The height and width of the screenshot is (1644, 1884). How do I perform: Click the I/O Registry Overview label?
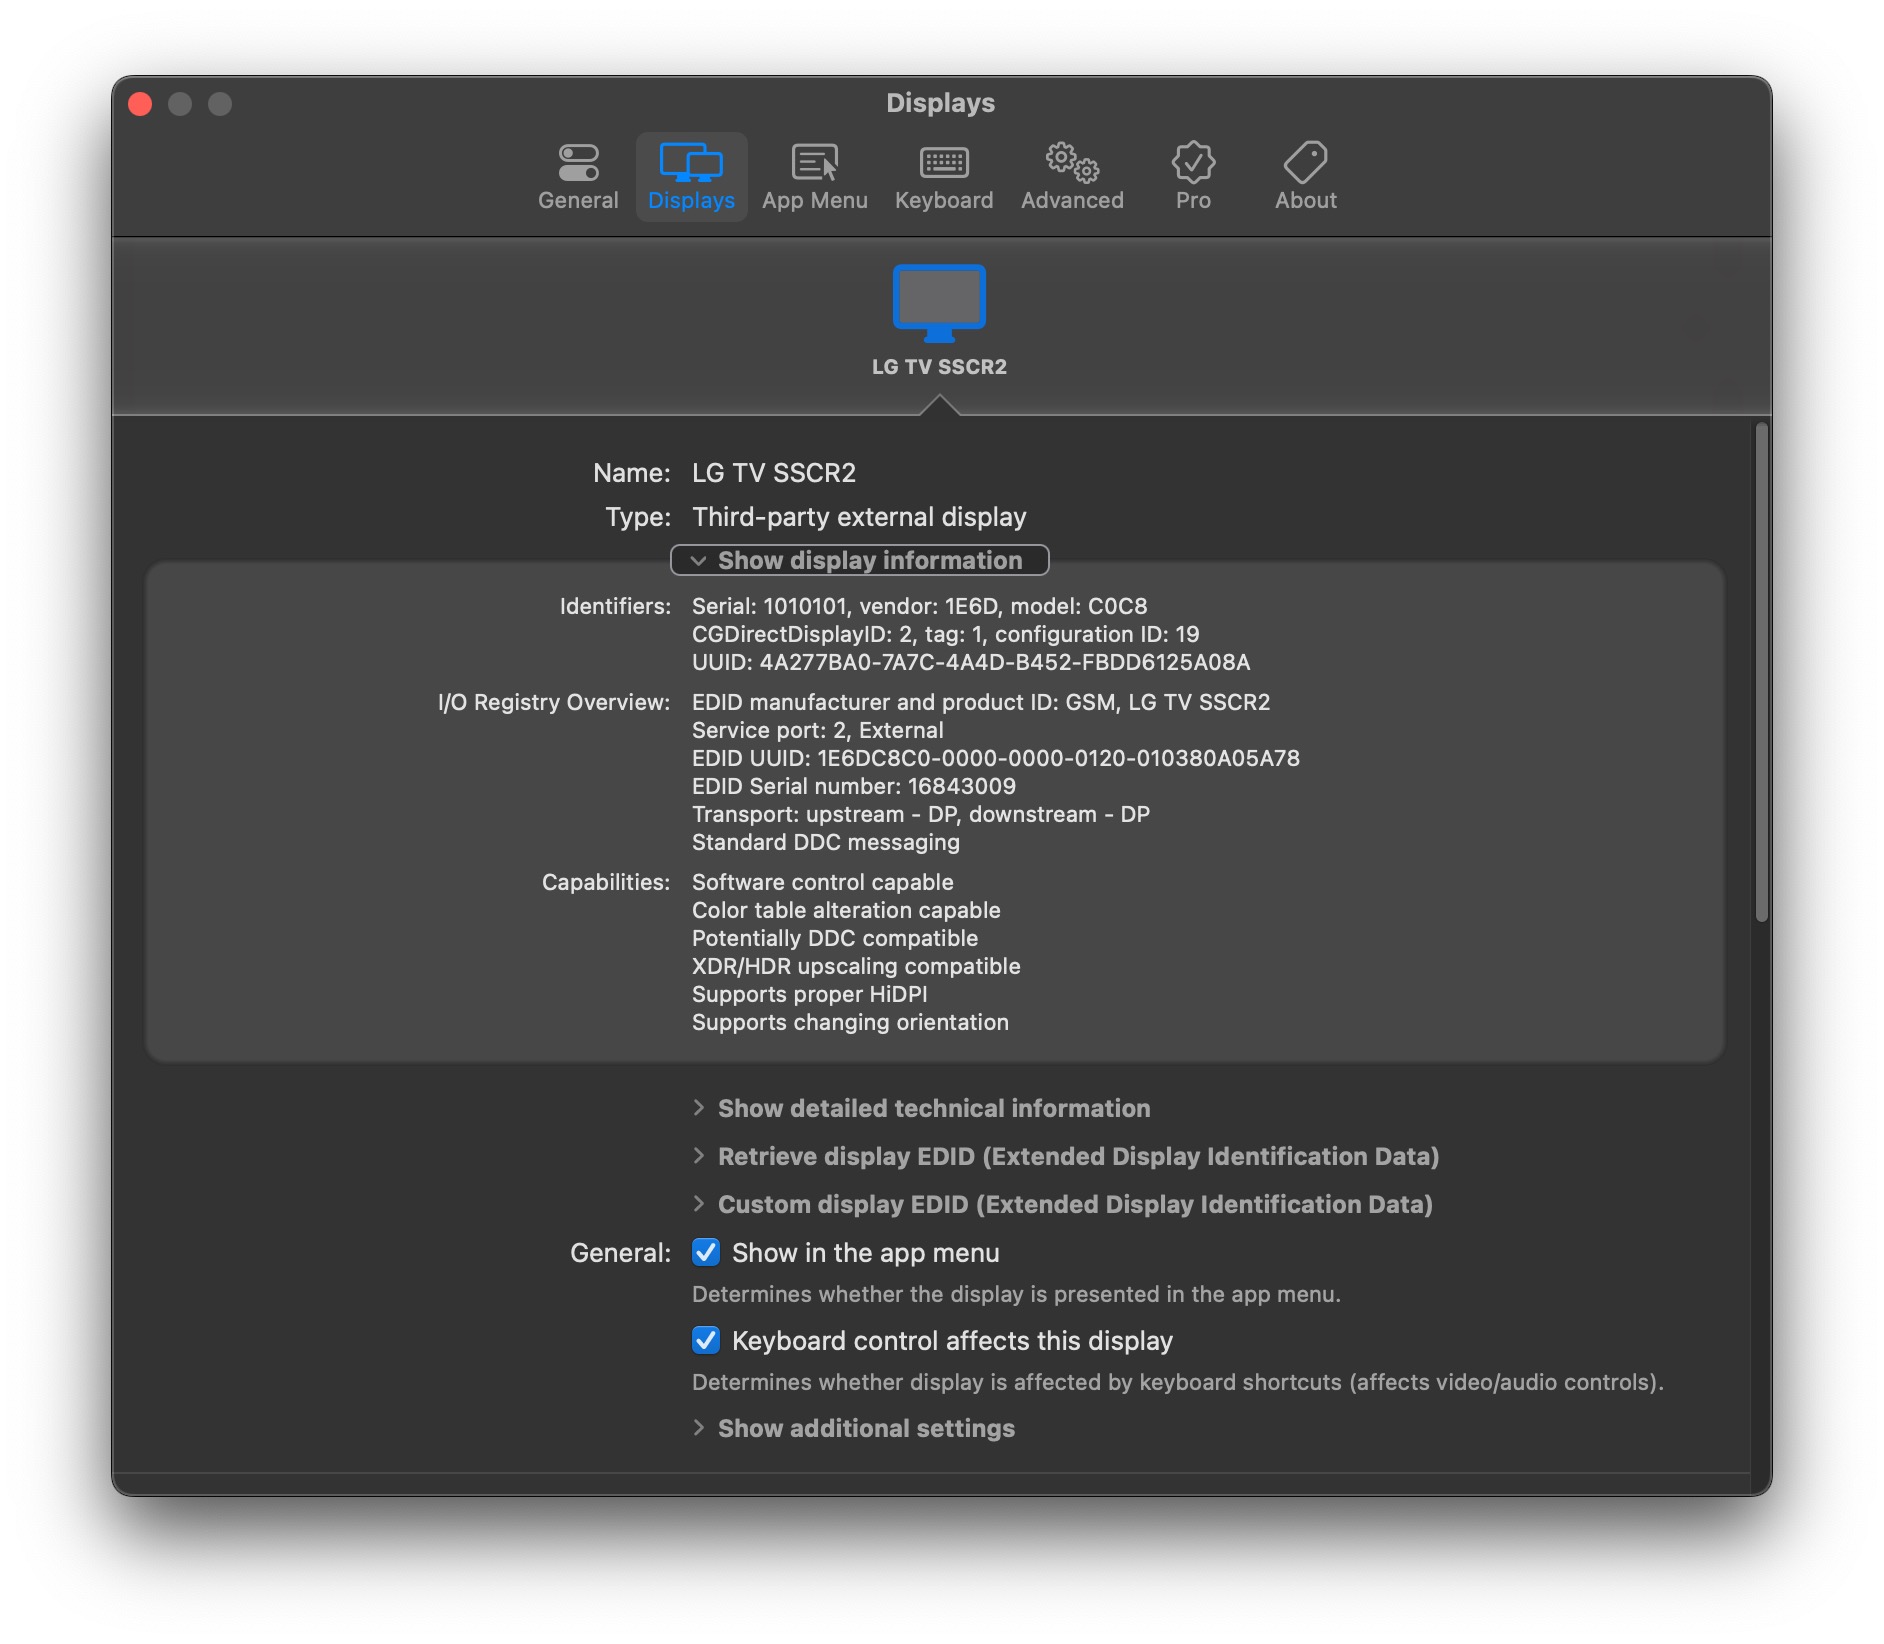pos(554,702)
